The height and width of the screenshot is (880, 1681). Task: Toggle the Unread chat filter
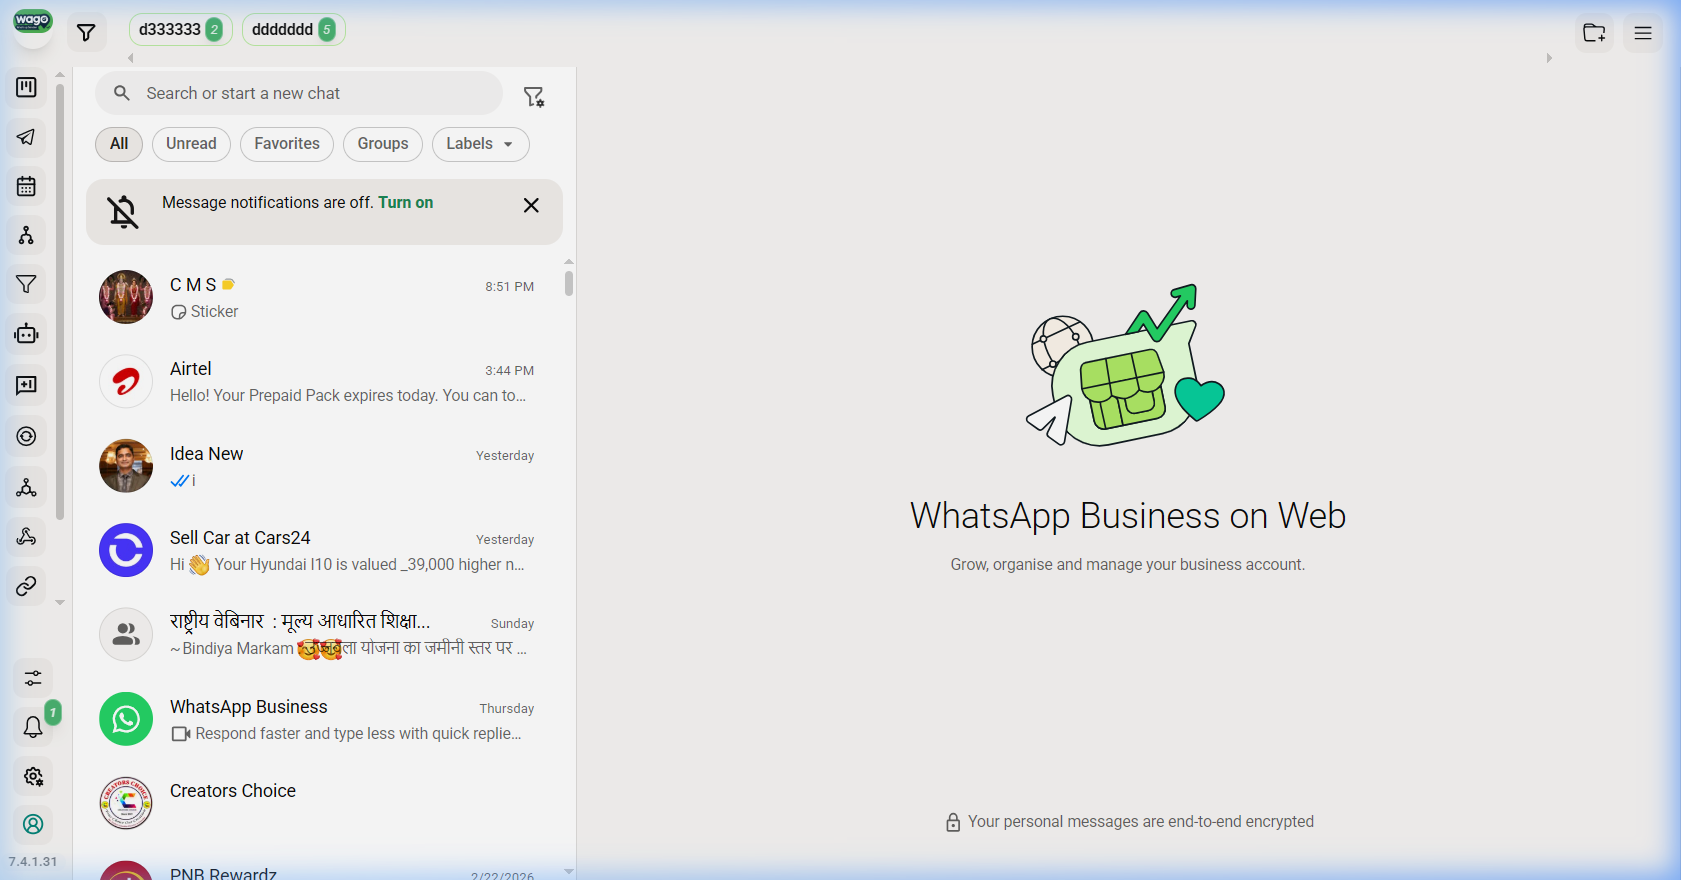tap(191, 144)
